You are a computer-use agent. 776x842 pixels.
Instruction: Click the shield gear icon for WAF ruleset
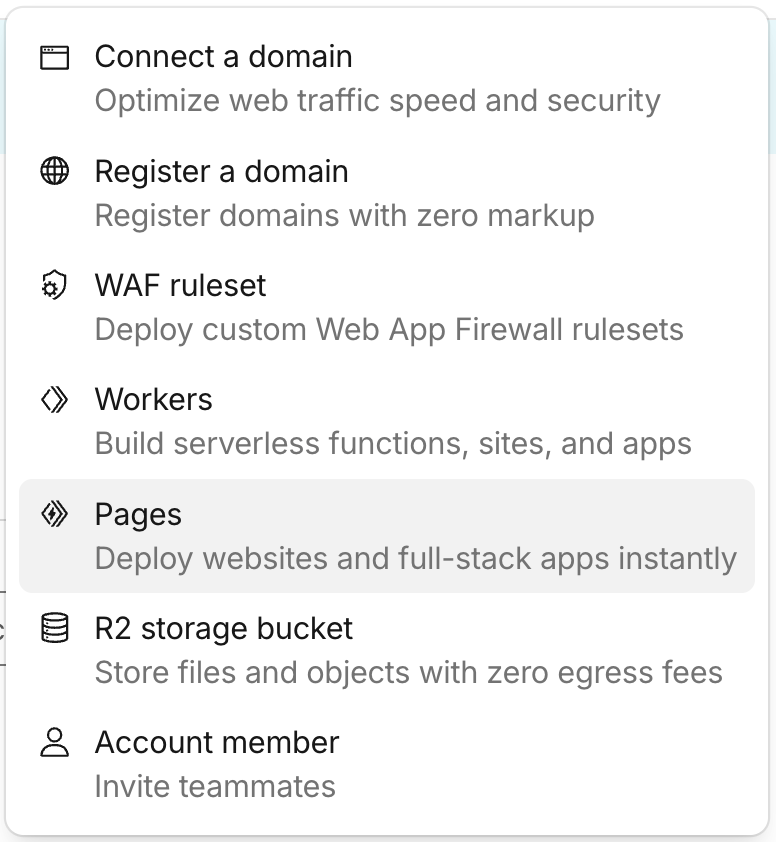(54, 286)
